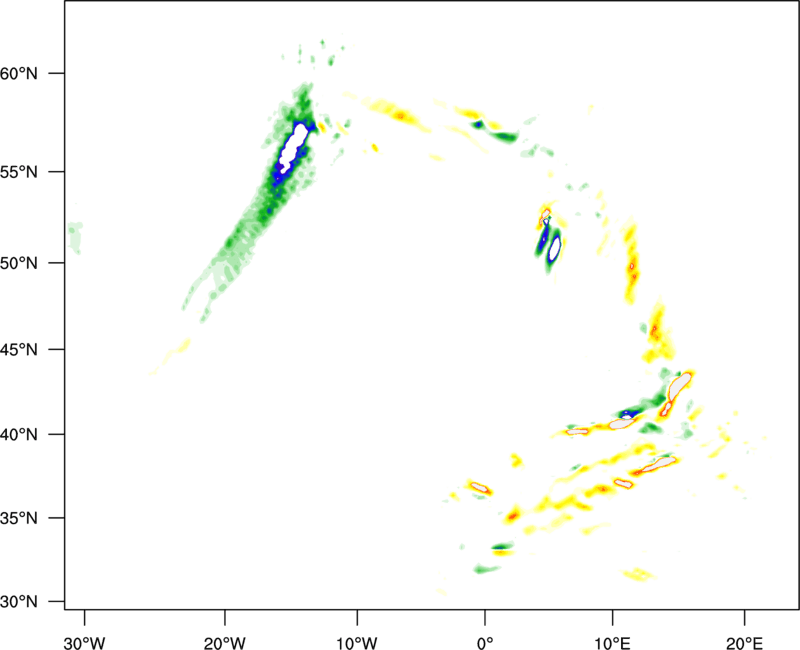This screenshot has width=800, height=650.
Task: Click the 60°N latitude label
Action: (19, 73)
